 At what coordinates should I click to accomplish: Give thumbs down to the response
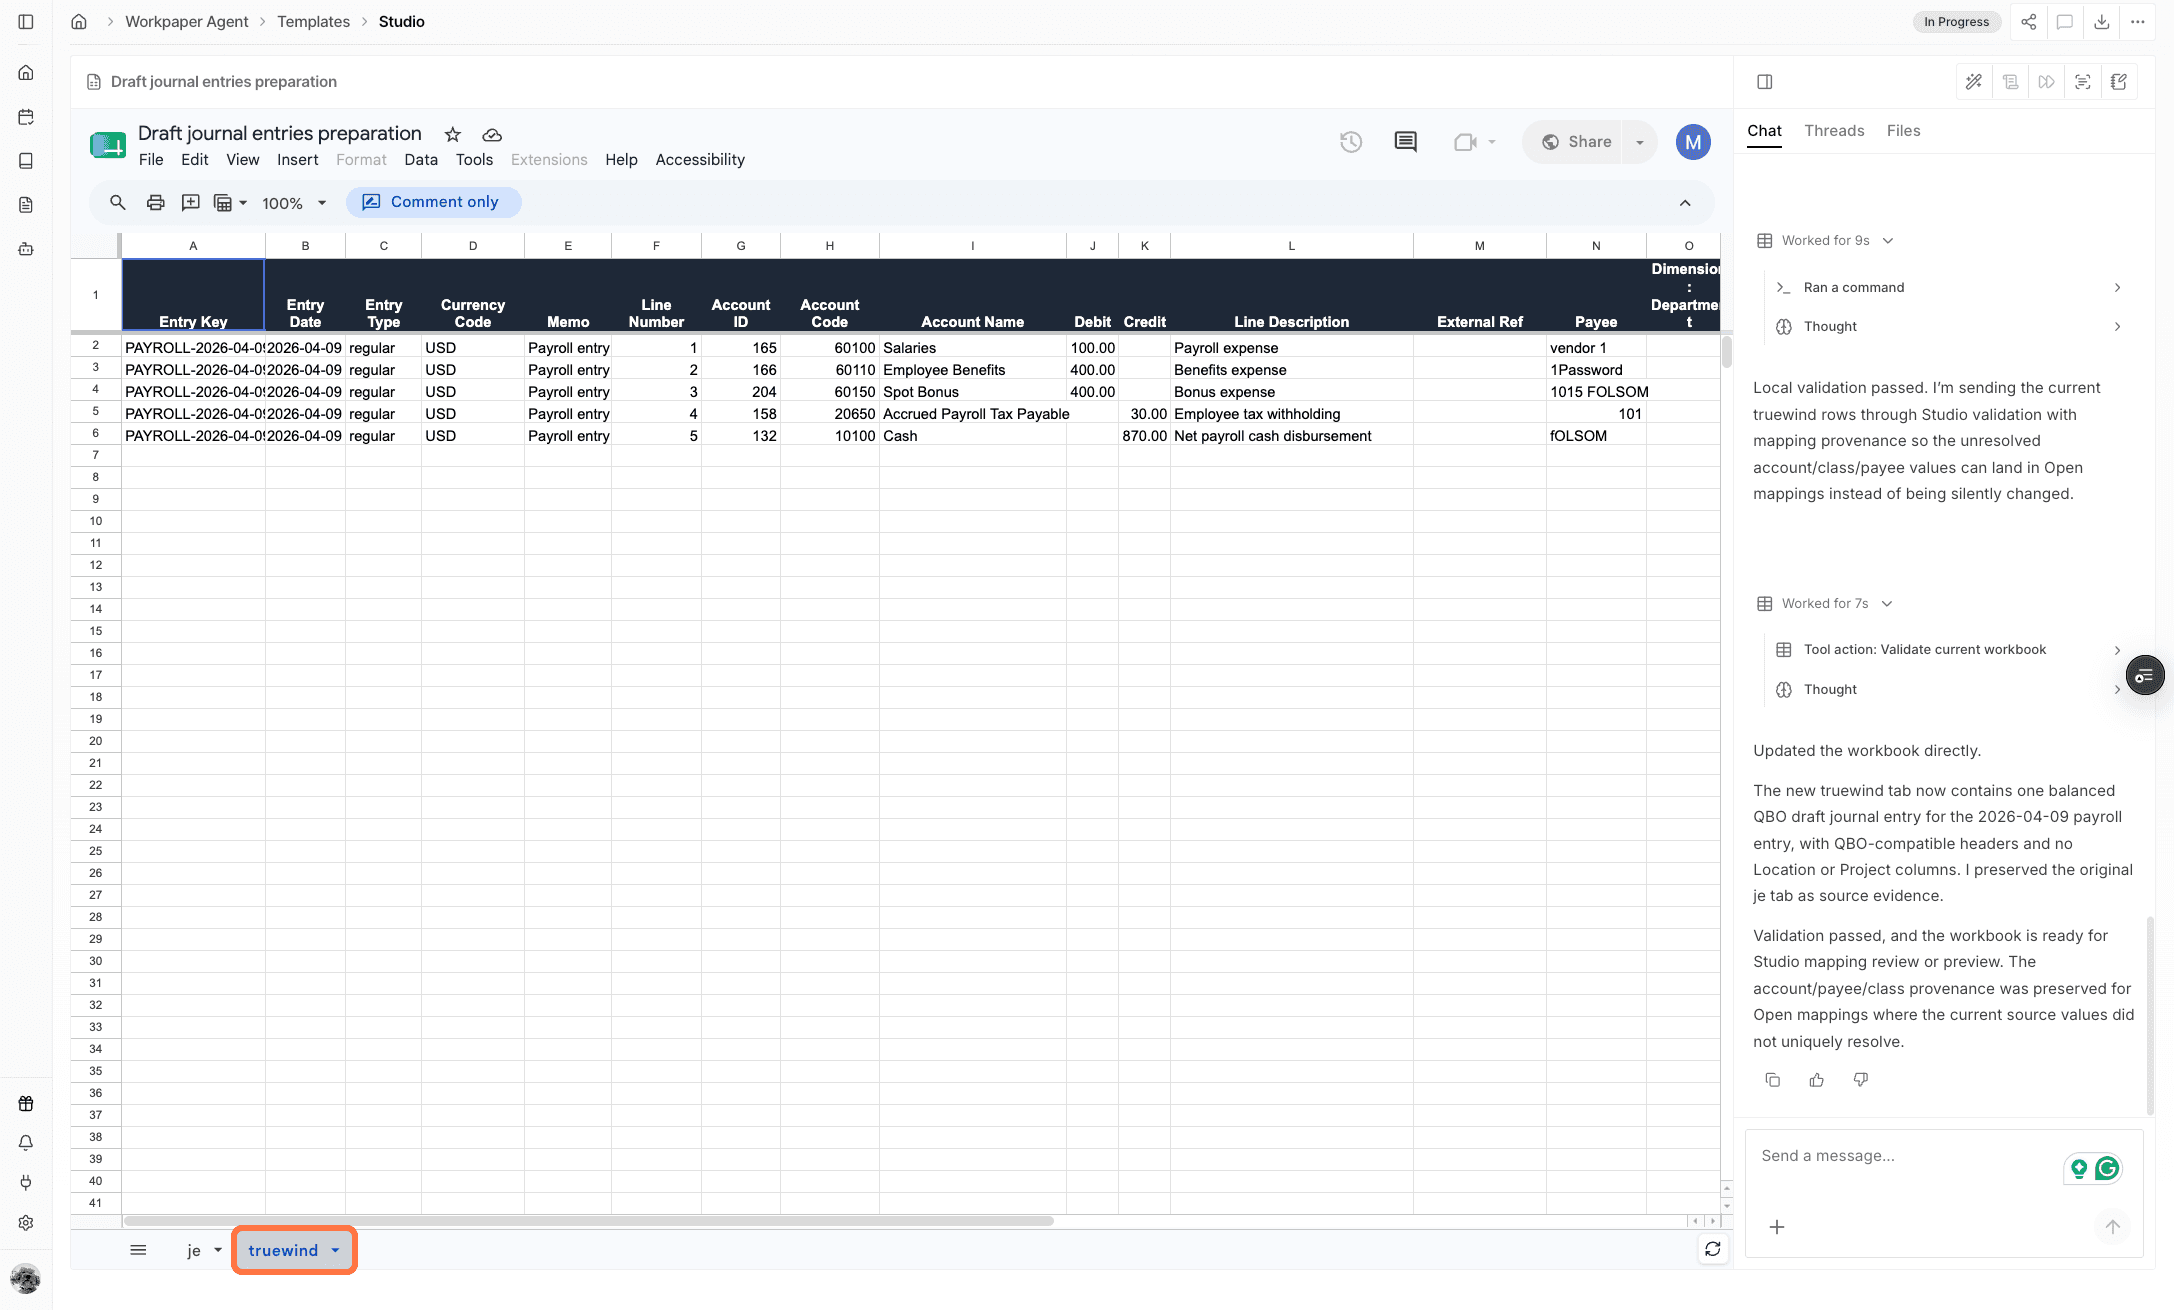[x=1861, y=1080]
